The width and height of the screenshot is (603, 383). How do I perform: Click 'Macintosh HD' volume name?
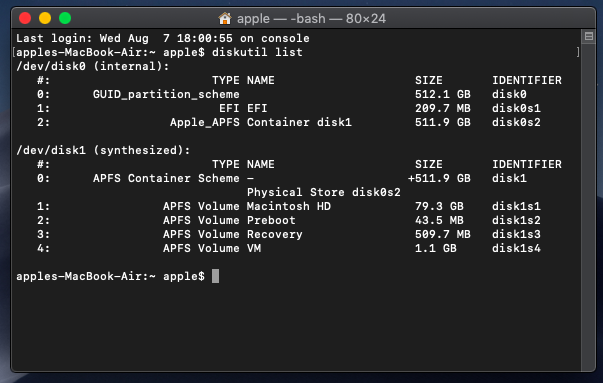point(288,206)
